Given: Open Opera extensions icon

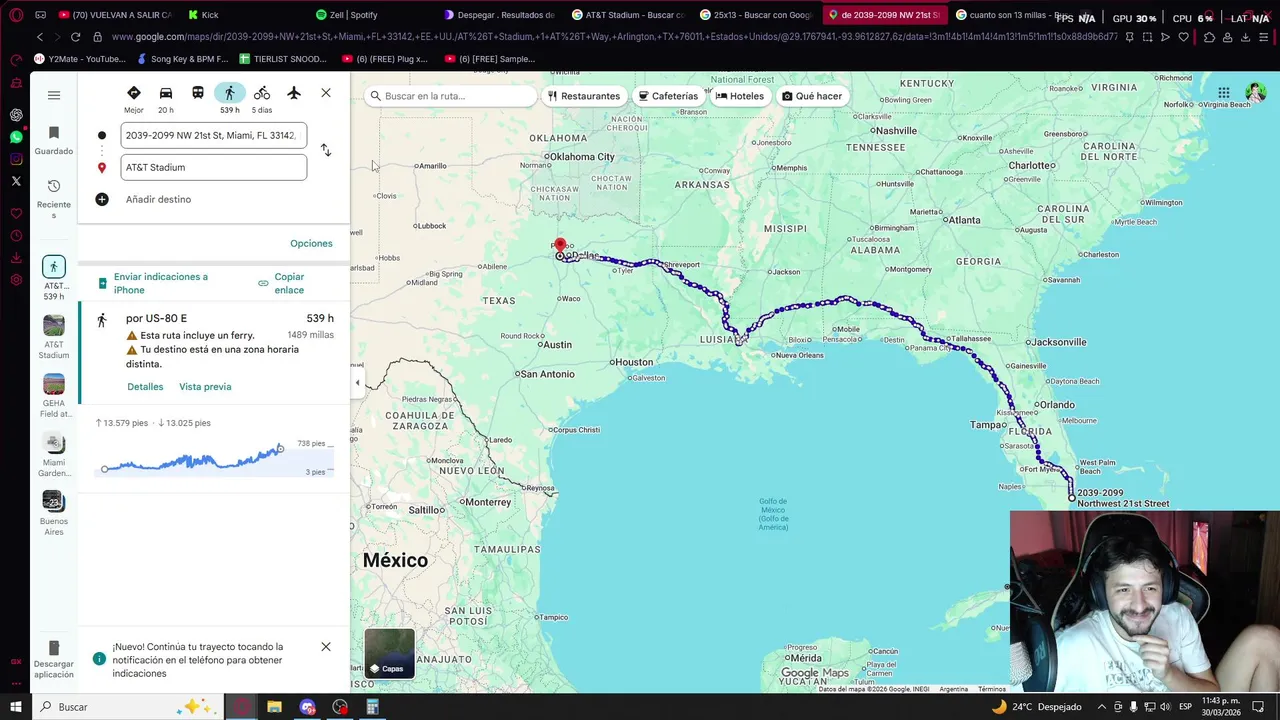Looking at the screenshot, I should [x=1209, y=37].
